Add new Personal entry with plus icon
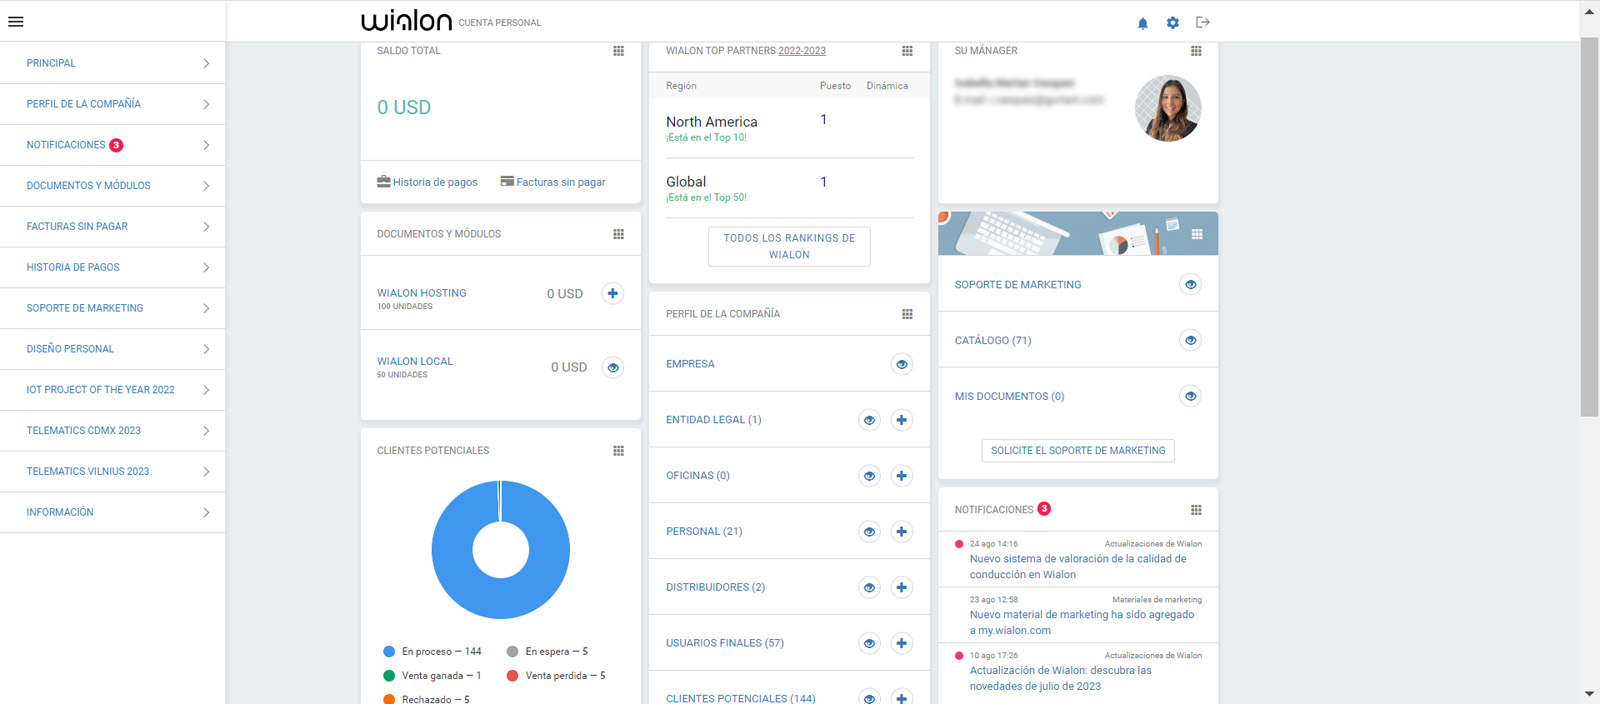The width and height of the screenshot is (1600, 704). (x=902, y=532)
